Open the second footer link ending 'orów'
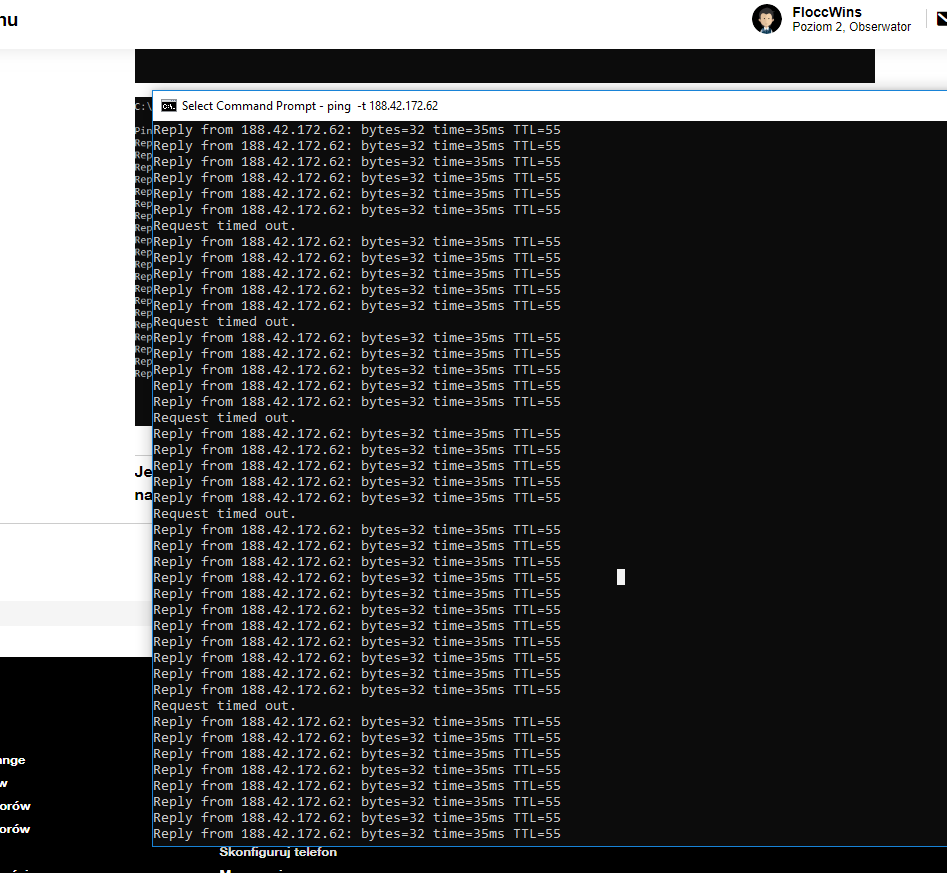Screen dimensions: 947x873 coord(15,829)
